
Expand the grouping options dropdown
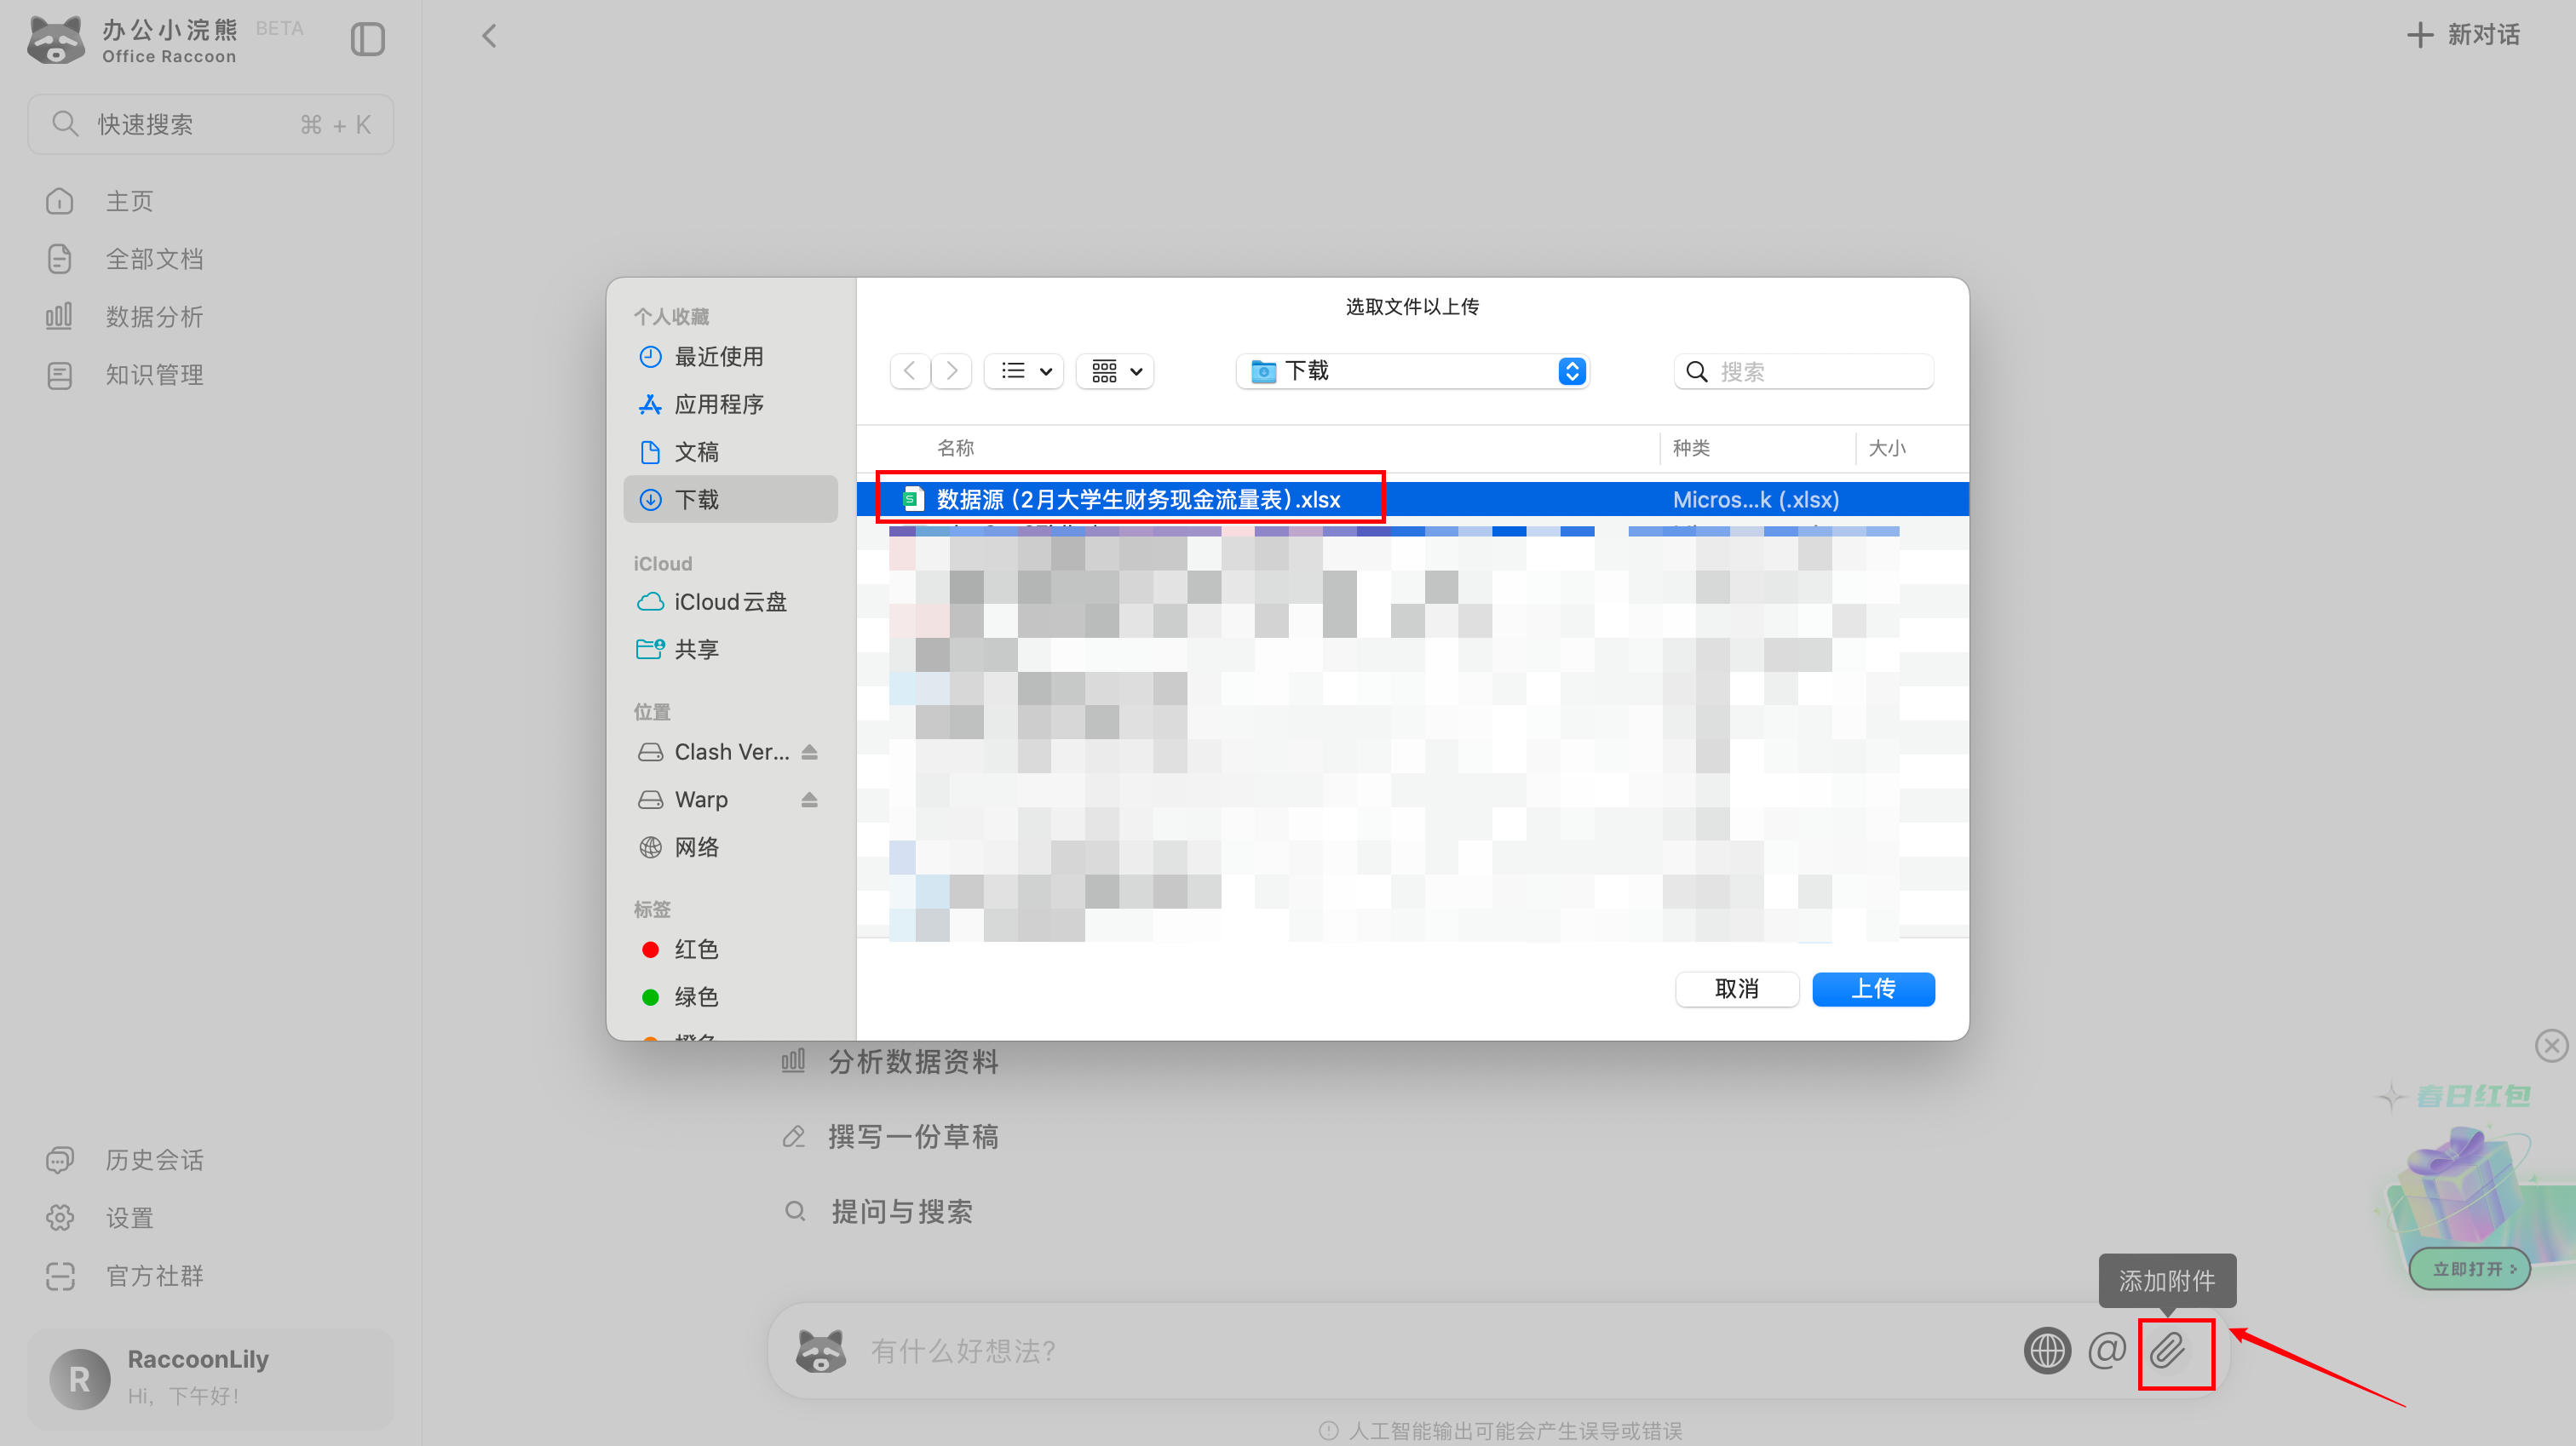(x=1116, y=371)
